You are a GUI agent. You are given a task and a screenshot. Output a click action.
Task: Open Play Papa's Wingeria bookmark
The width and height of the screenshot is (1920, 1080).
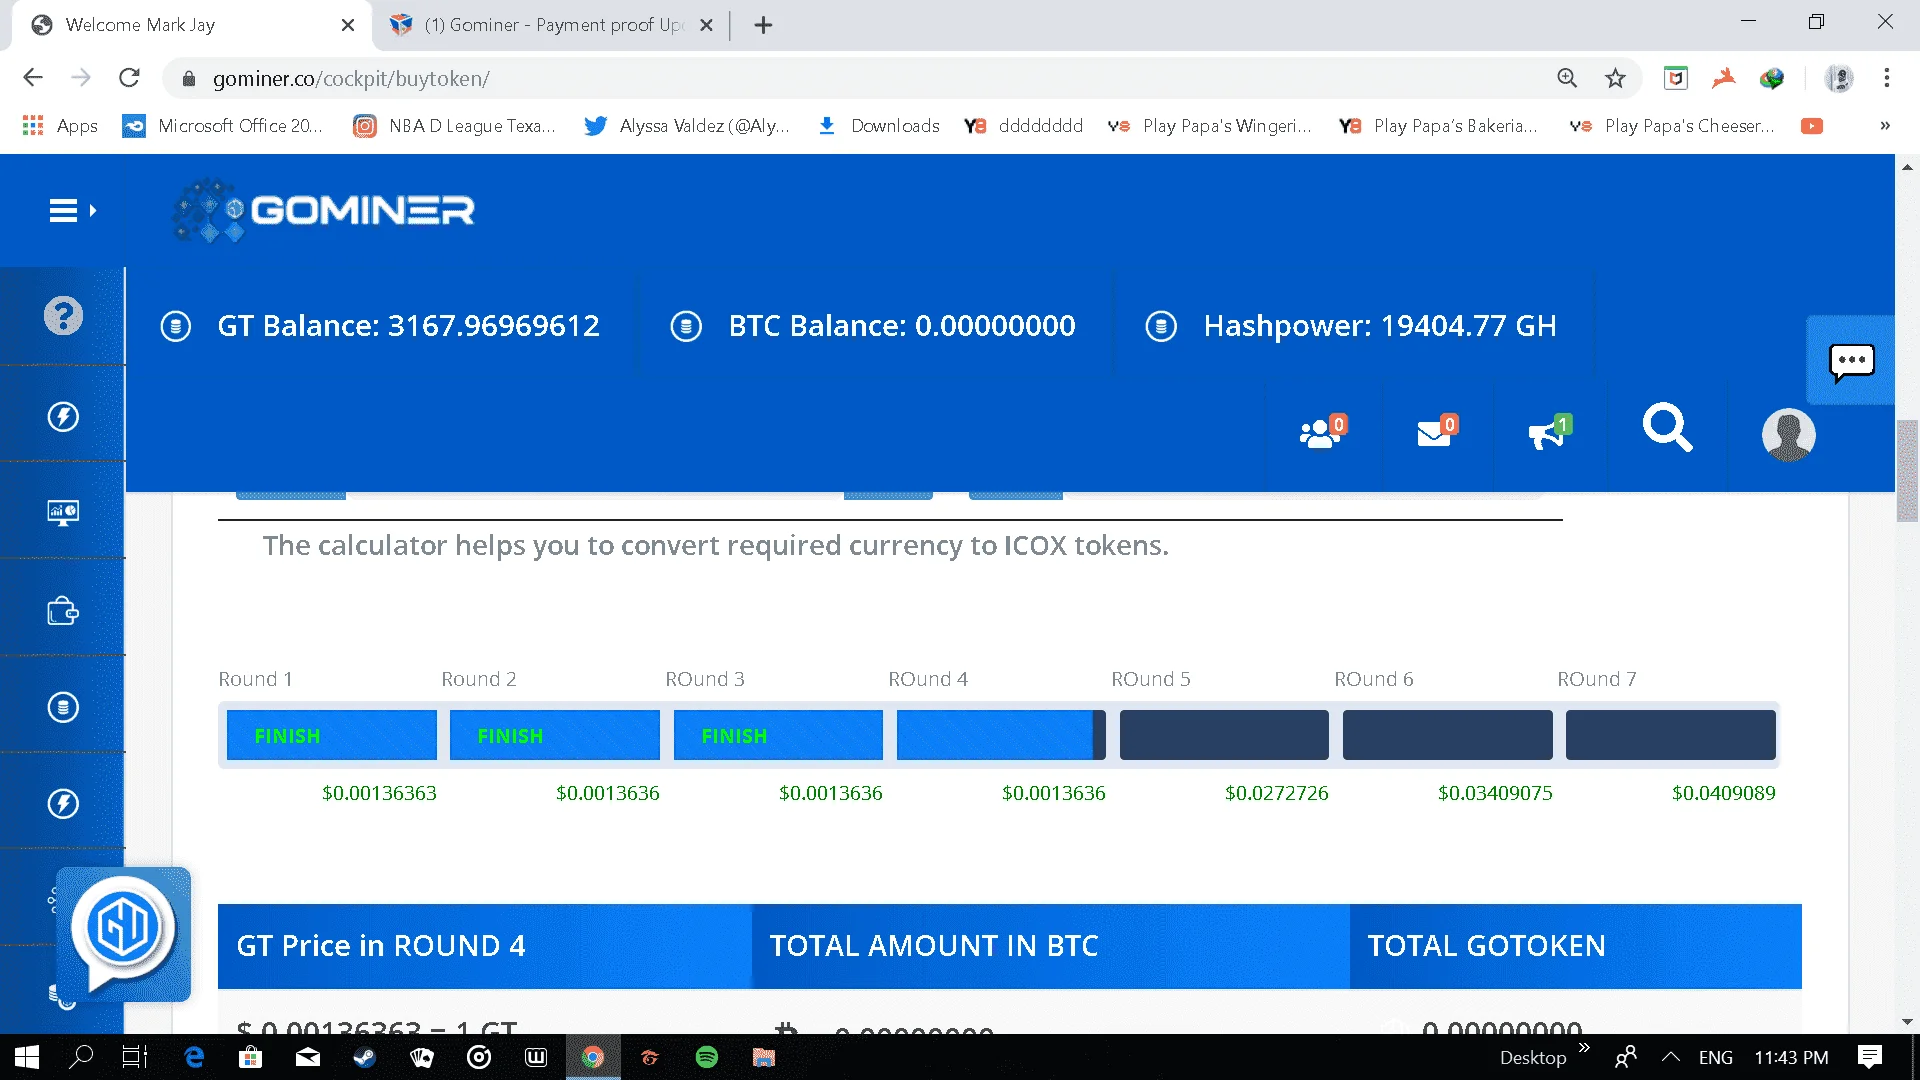(x=1210, y=126)
